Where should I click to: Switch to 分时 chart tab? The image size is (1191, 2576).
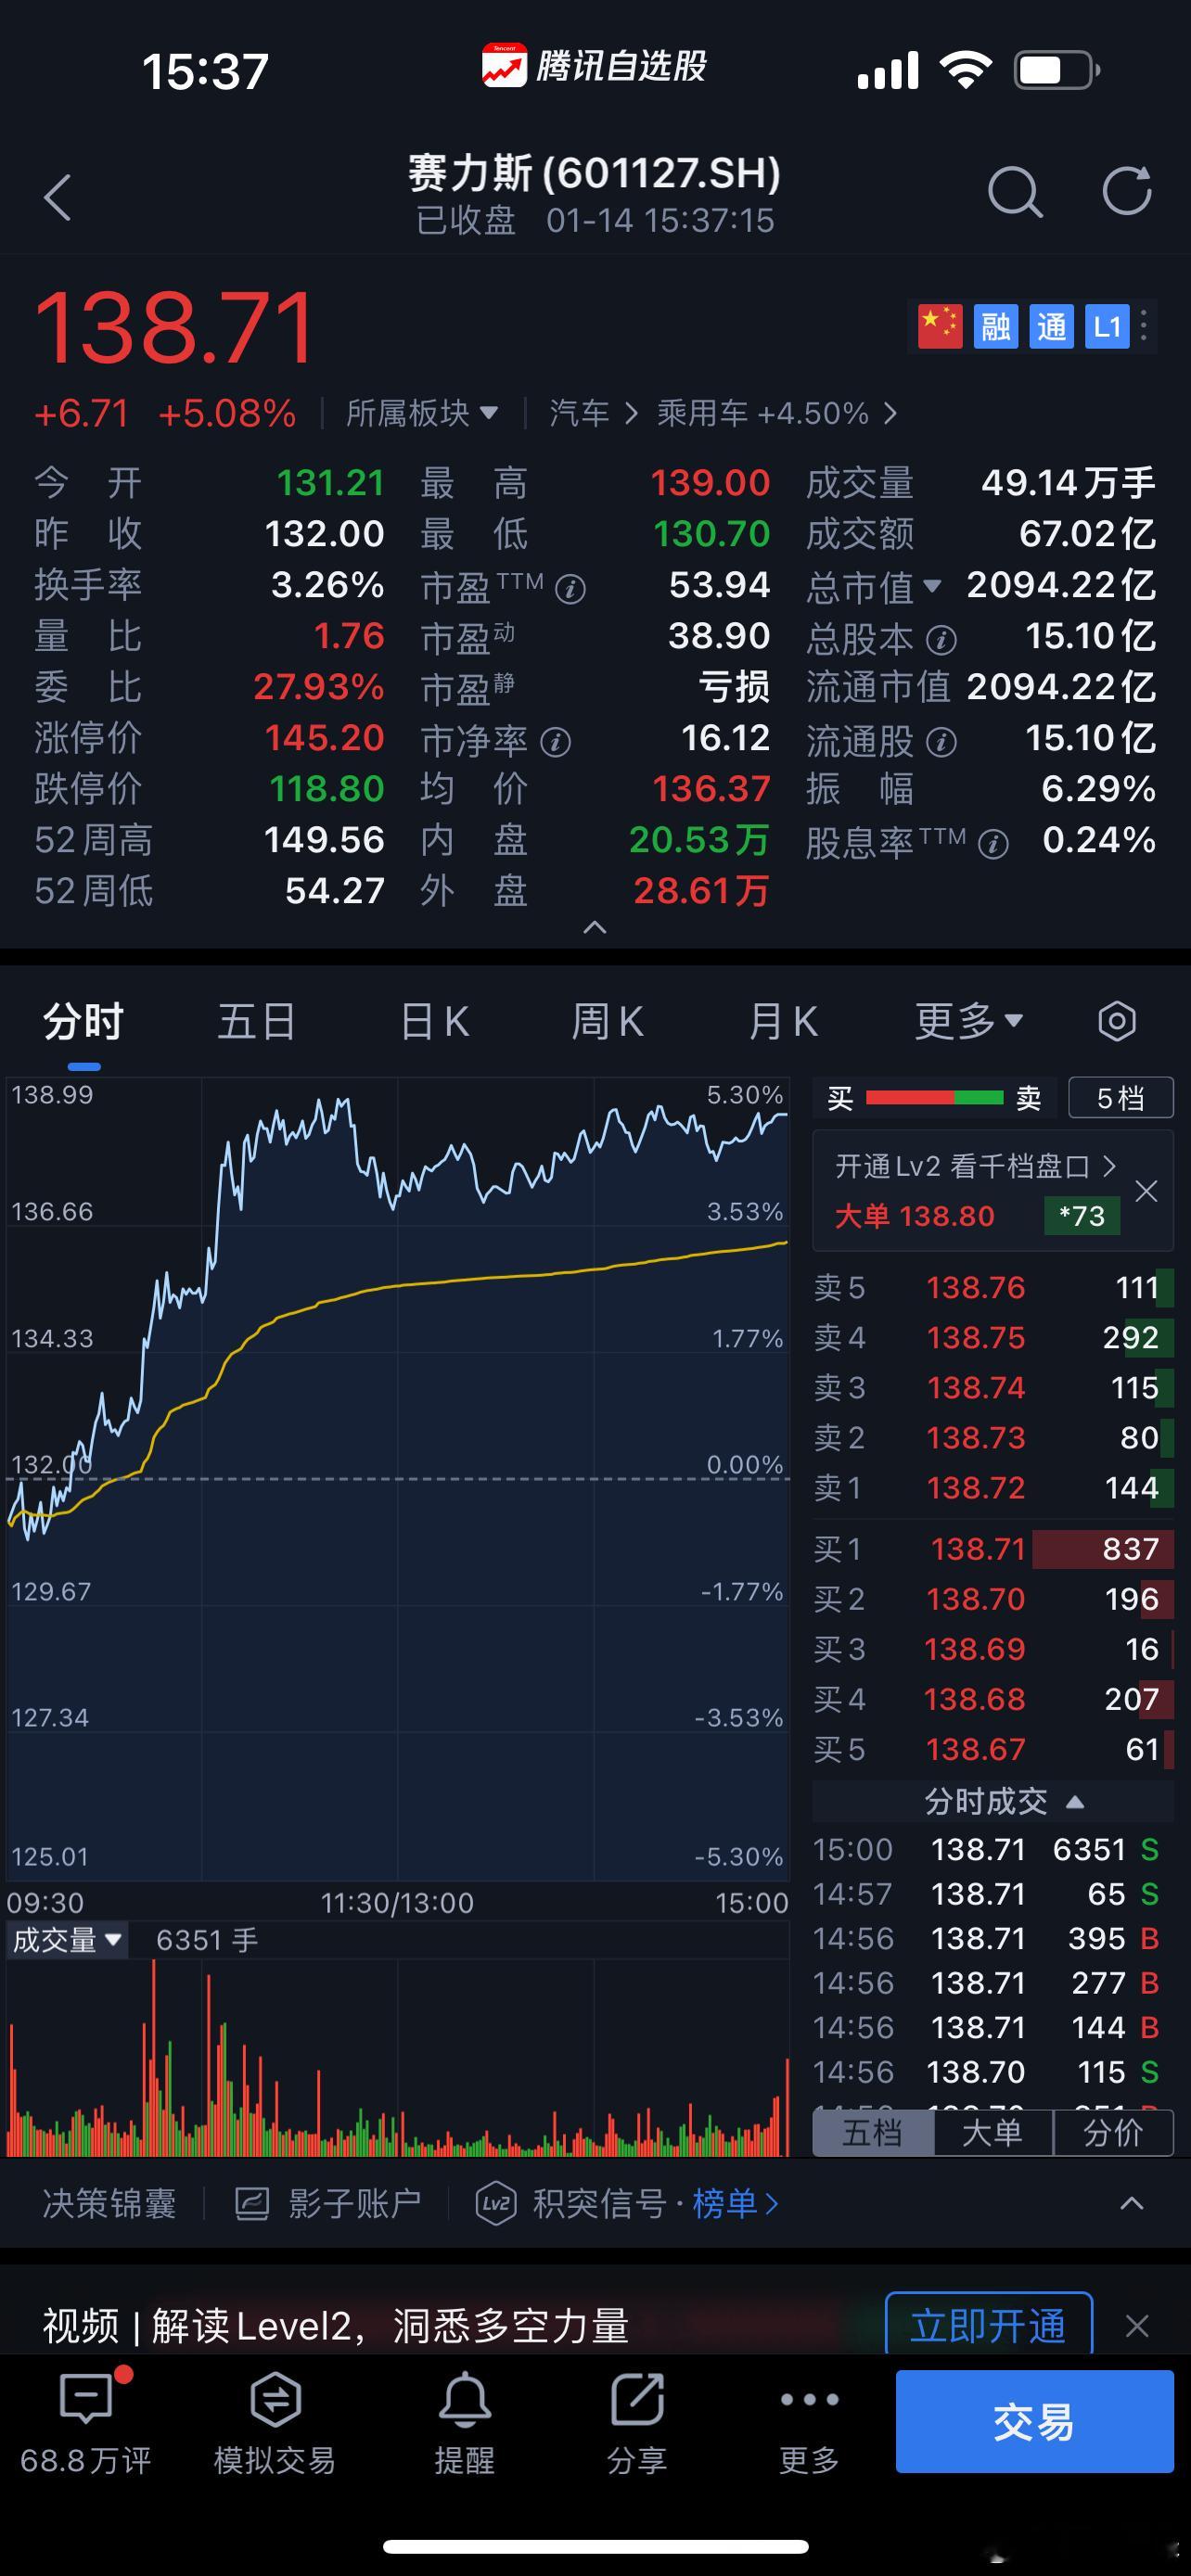point(83,1021)
